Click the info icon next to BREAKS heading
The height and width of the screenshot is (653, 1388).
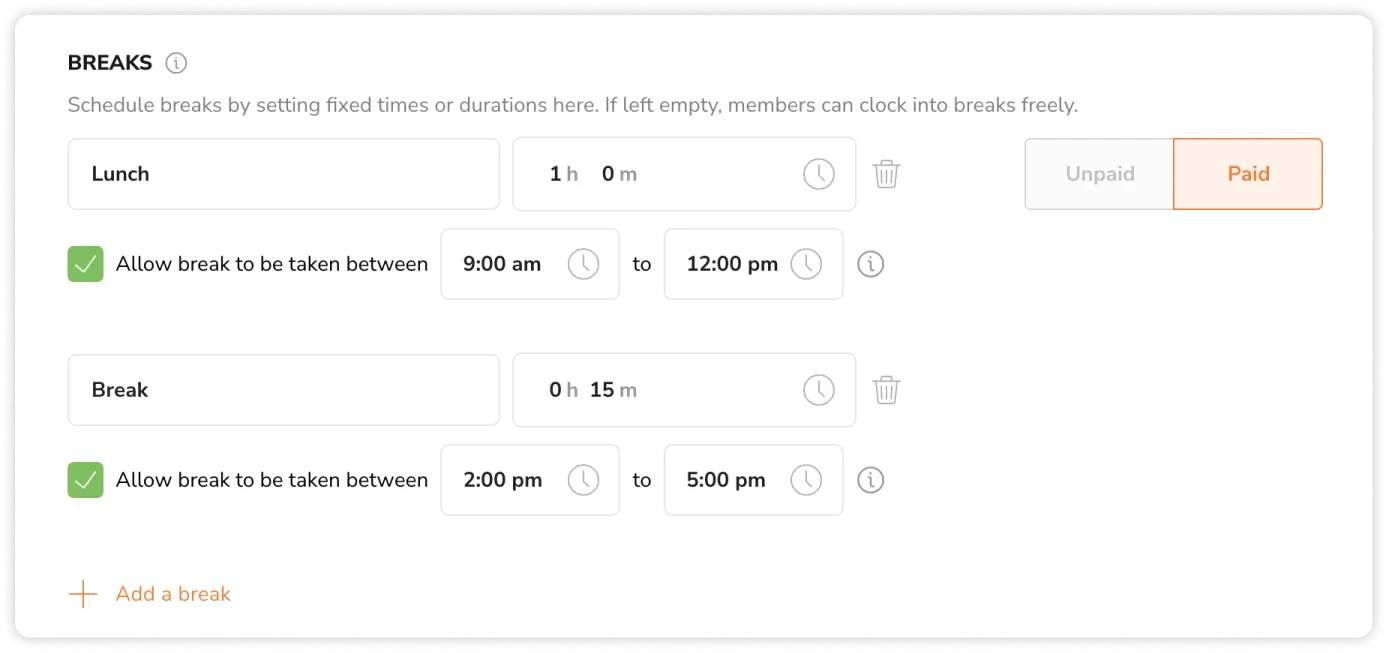click(176, 64)
